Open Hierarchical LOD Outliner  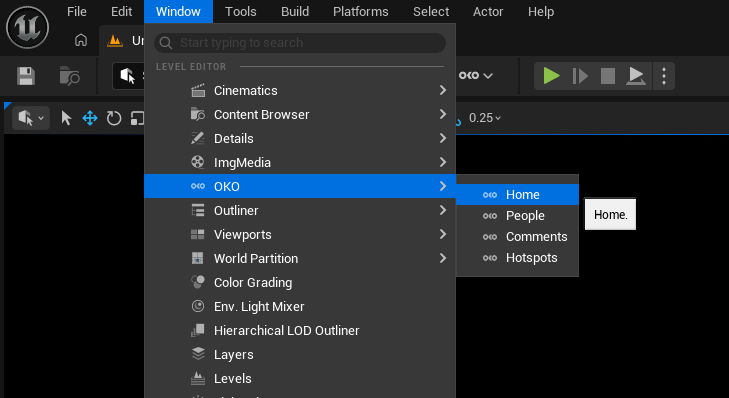(300, 330)
